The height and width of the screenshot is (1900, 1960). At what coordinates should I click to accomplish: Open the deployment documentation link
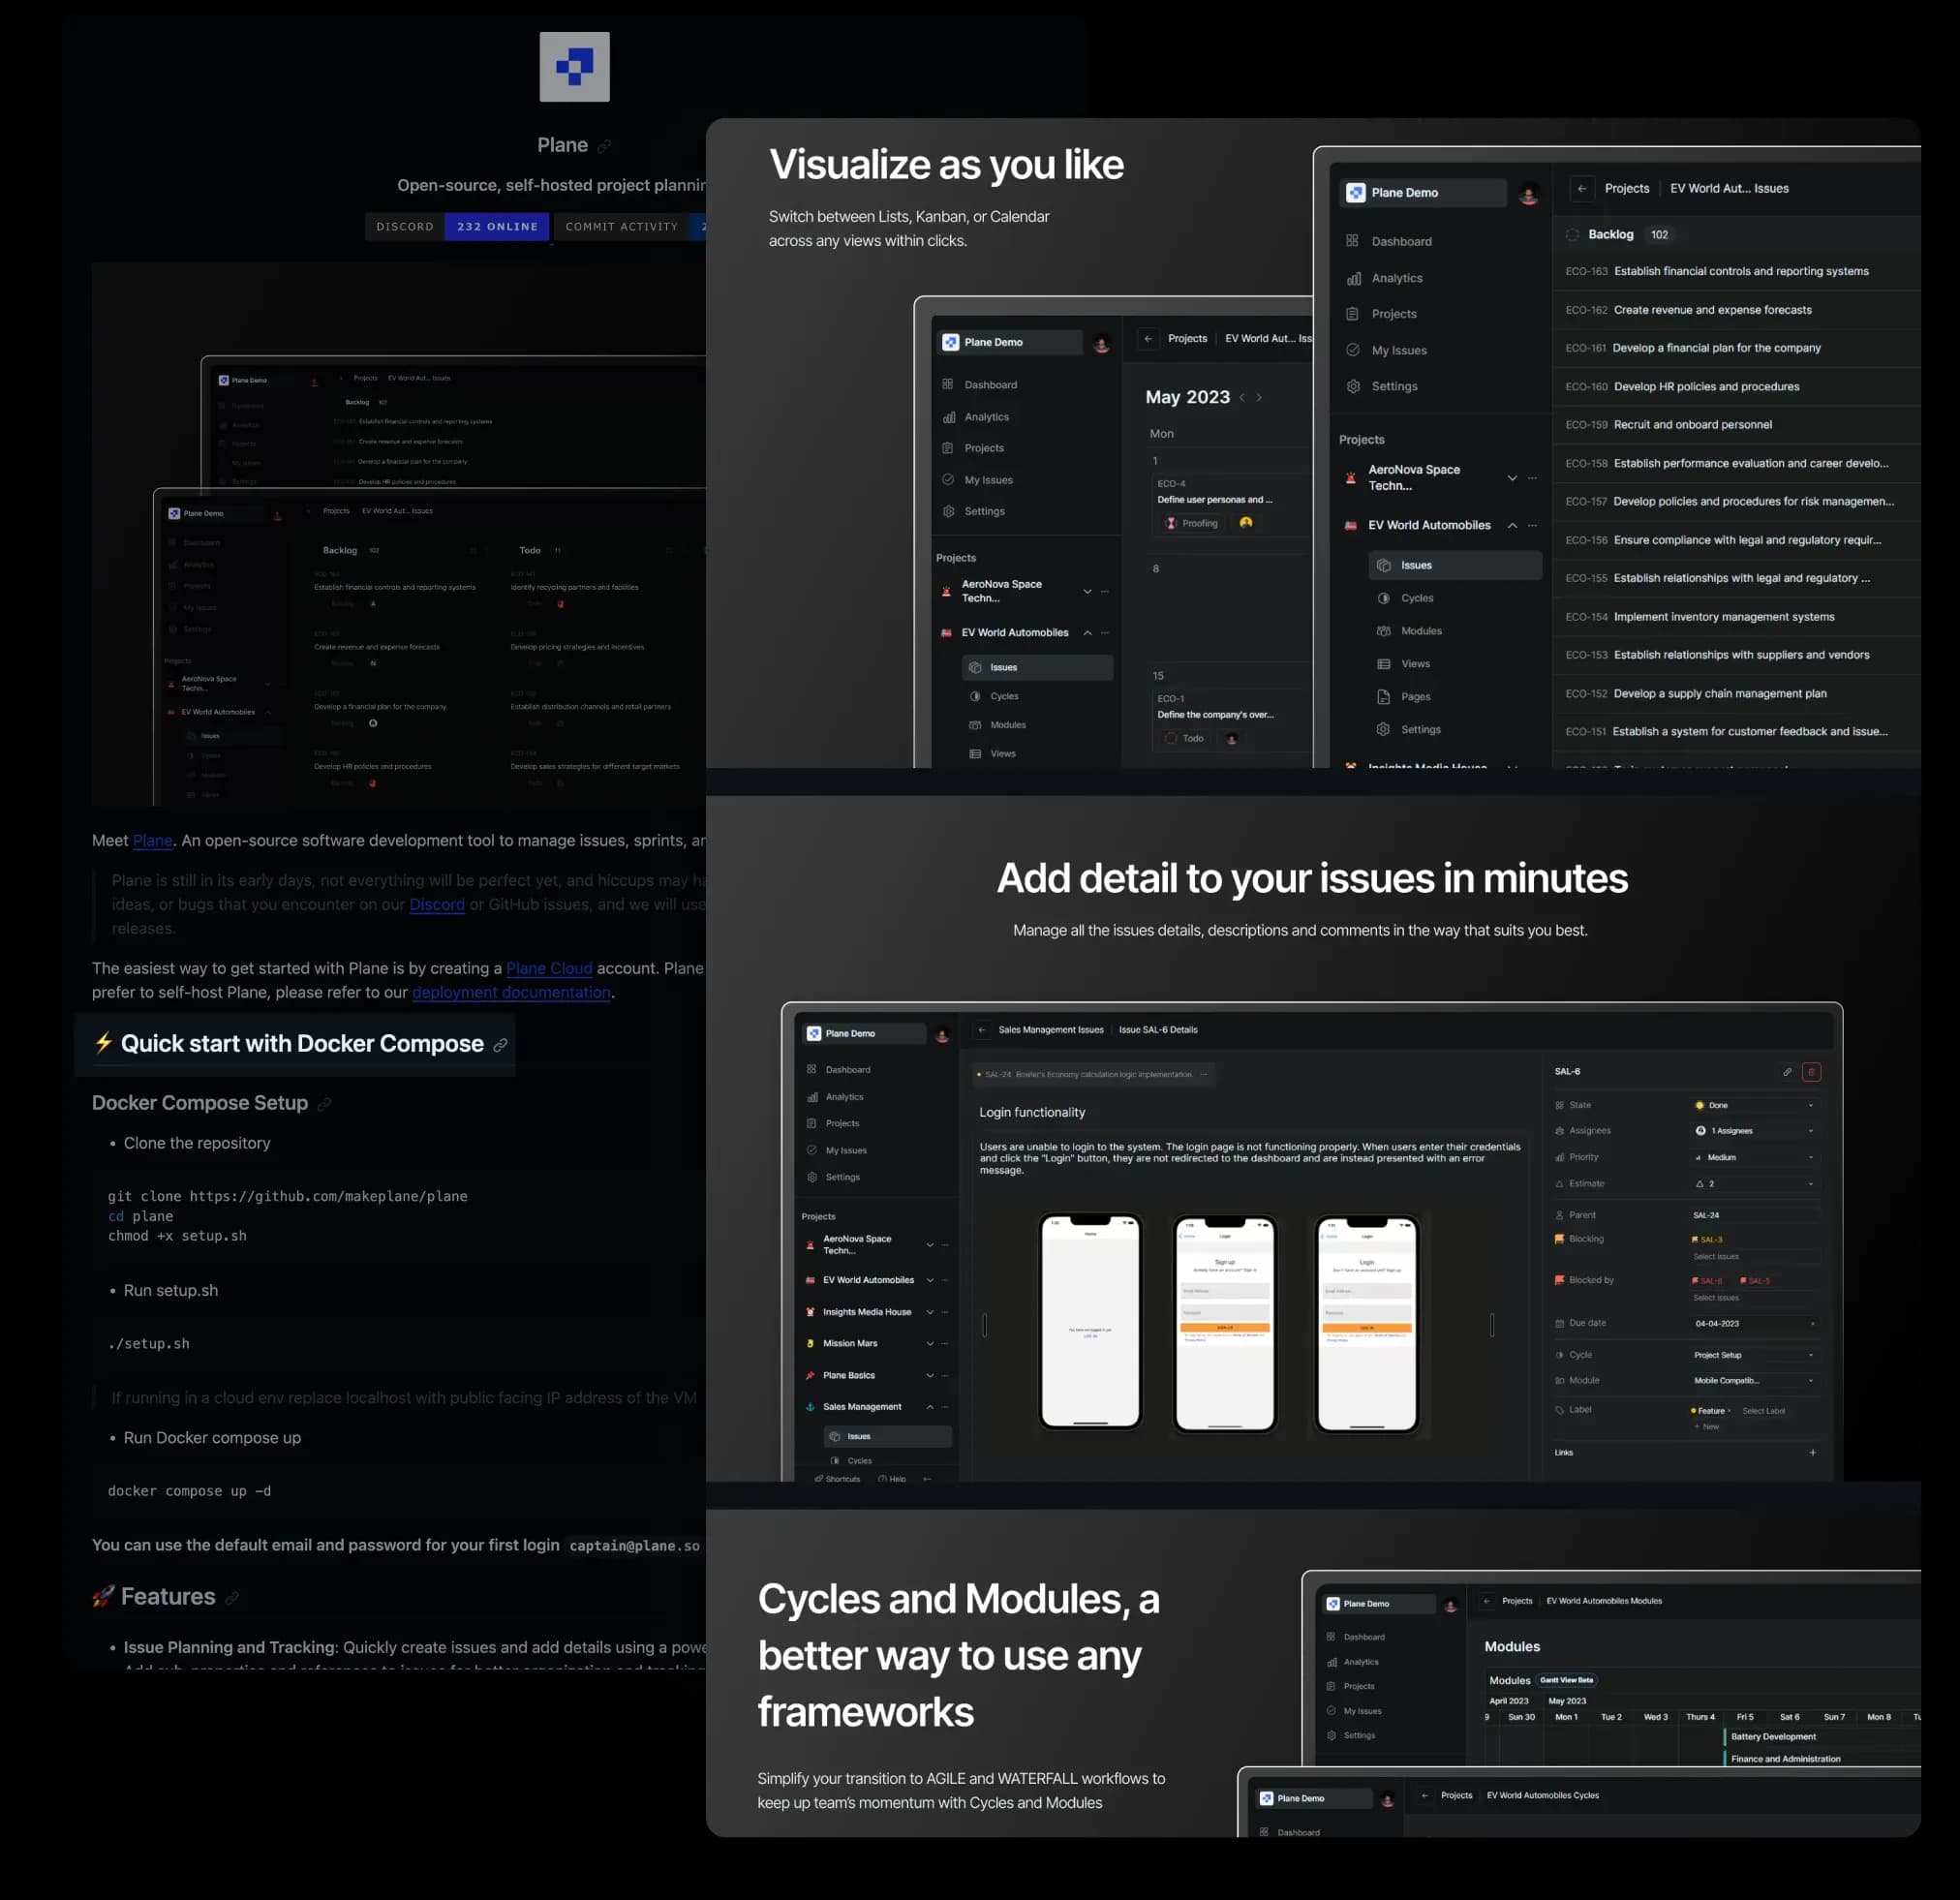point(511,992)
